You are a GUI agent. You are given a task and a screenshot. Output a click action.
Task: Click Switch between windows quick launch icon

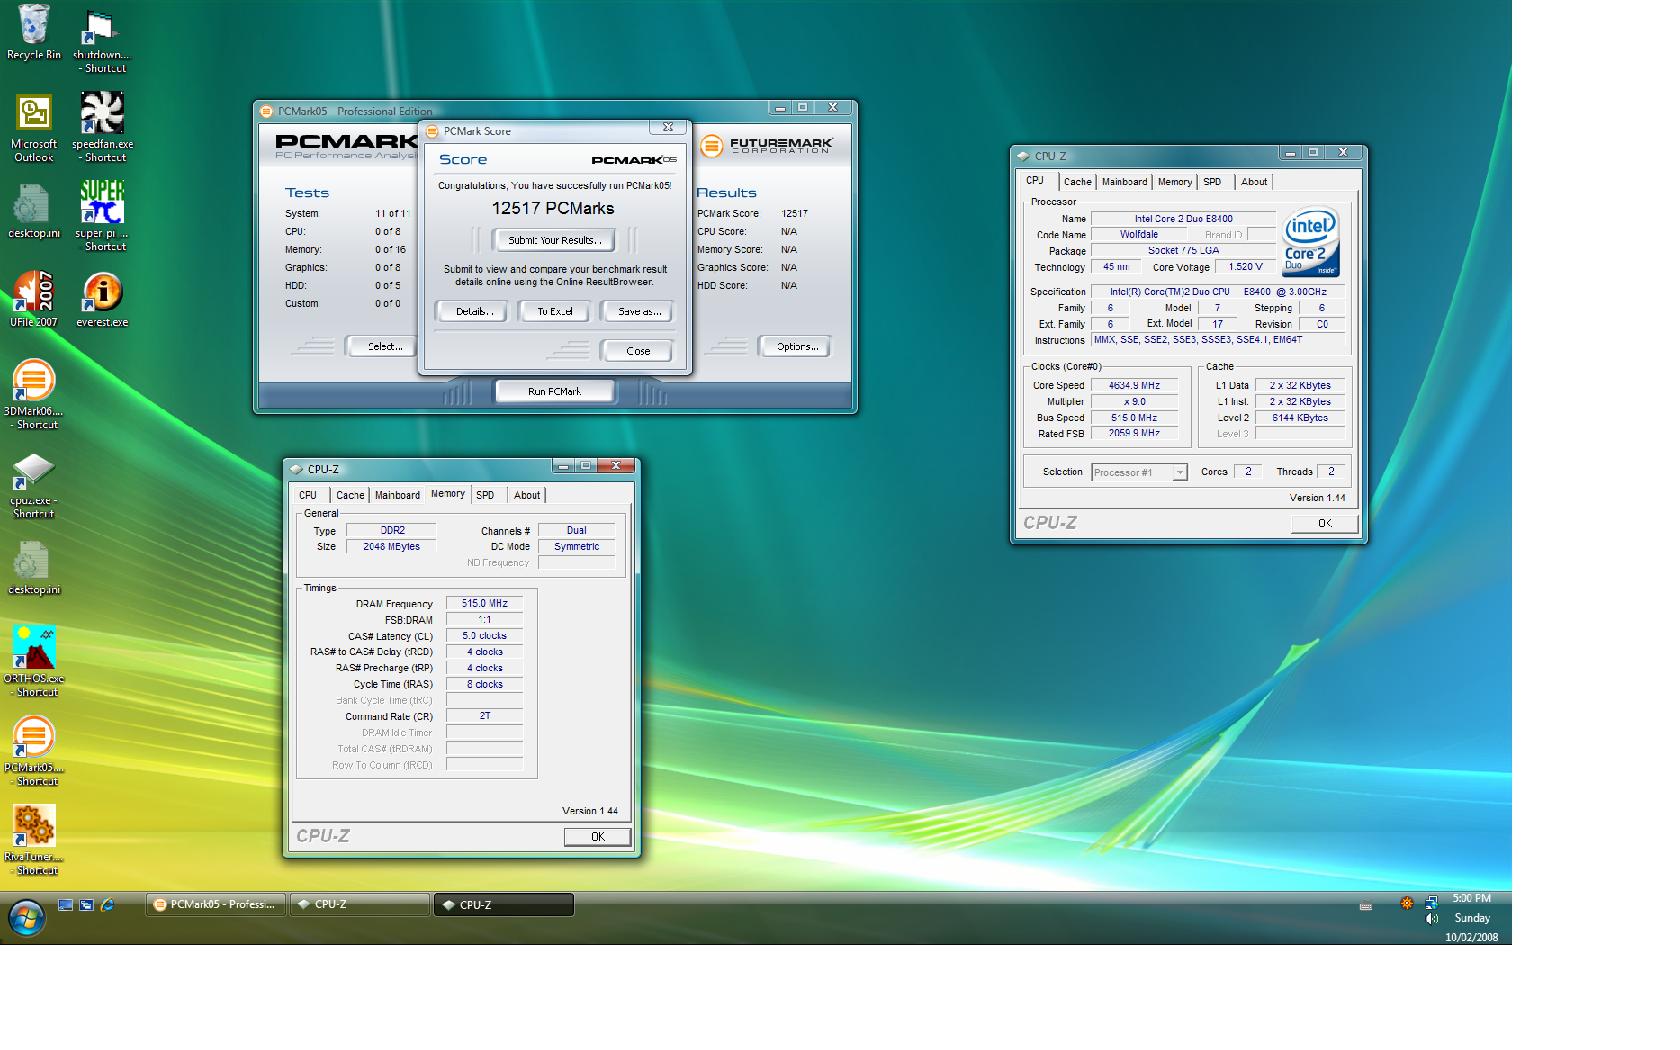coord(86,905)
